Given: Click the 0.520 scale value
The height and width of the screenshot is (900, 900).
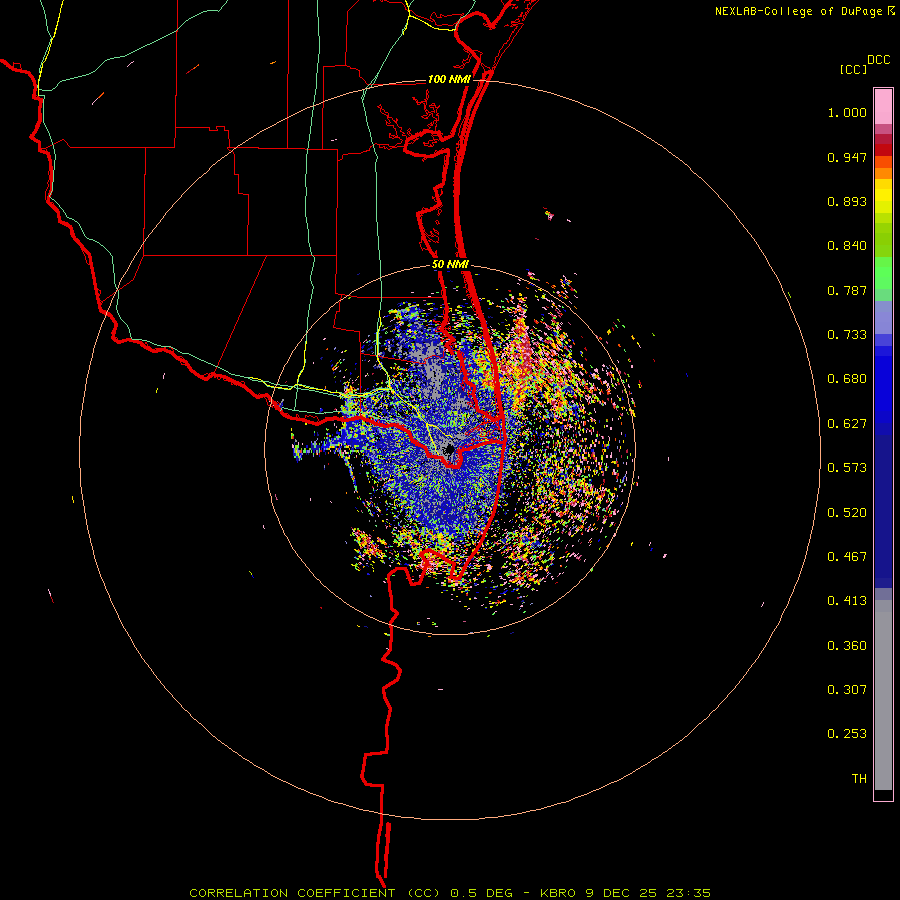Looking at the screenshot, I should [x=847, y=513].
